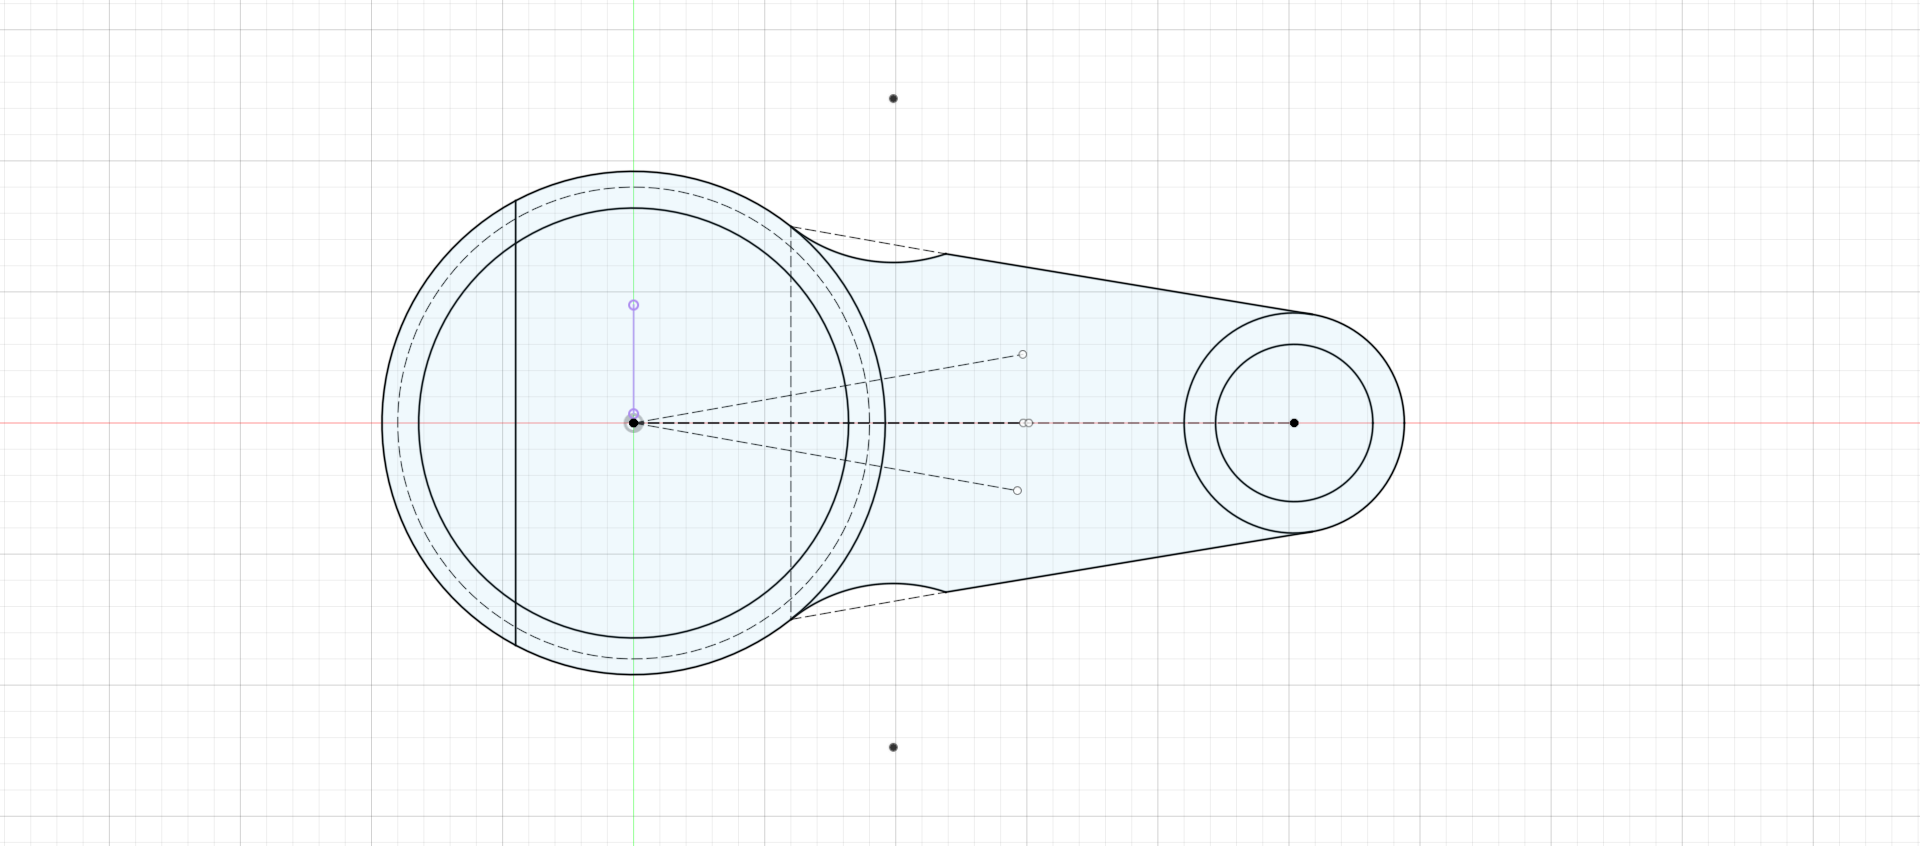1920x846 pixels.
Task: Pick the center point of the large left circle
Action: pyautogui.click(x=633, y=423)
